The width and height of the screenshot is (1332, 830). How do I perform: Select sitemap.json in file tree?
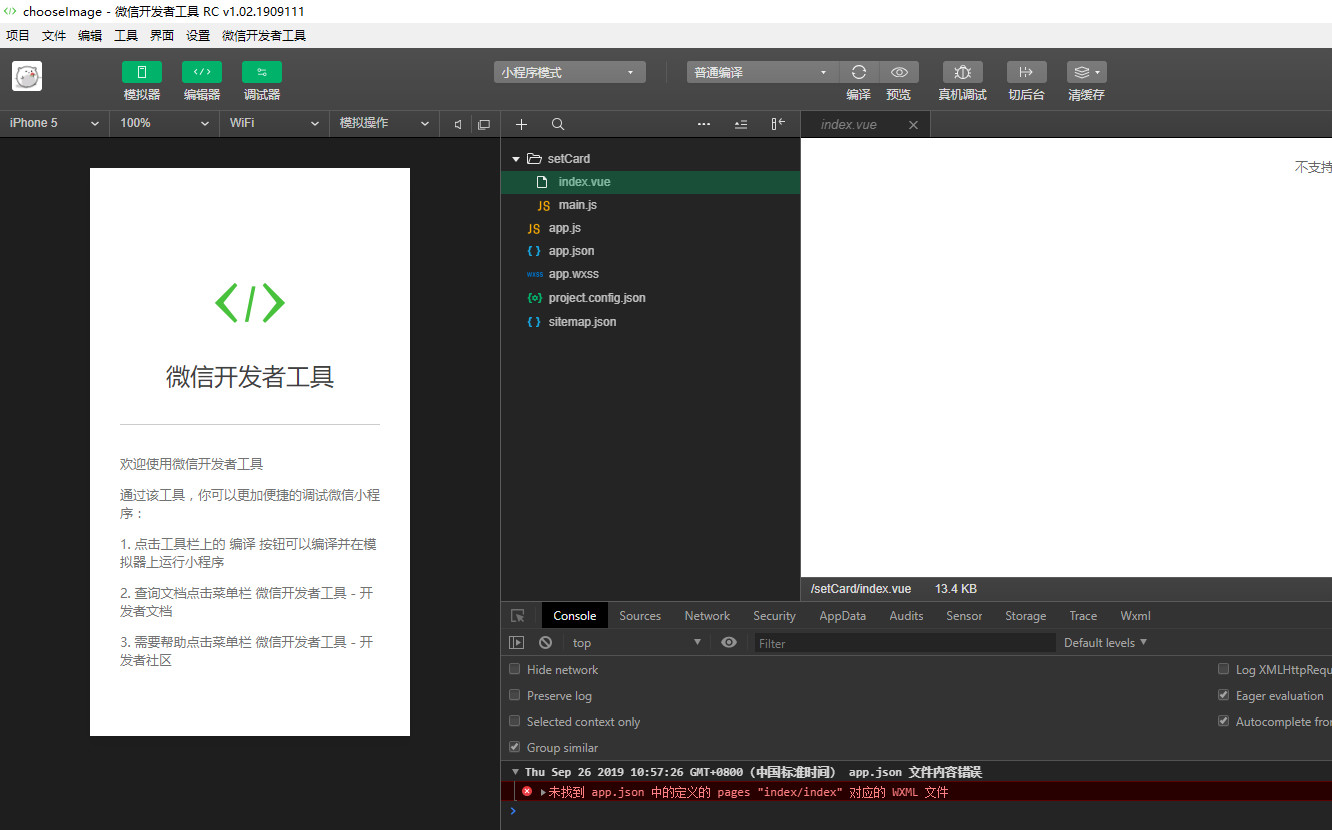(x=650, y=322)
